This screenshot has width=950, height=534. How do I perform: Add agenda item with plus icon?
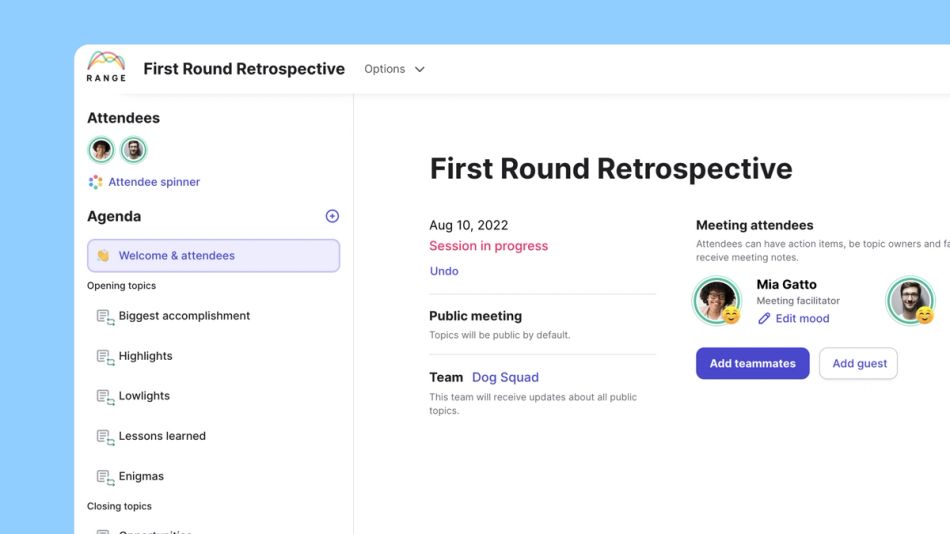coord(332,216)
